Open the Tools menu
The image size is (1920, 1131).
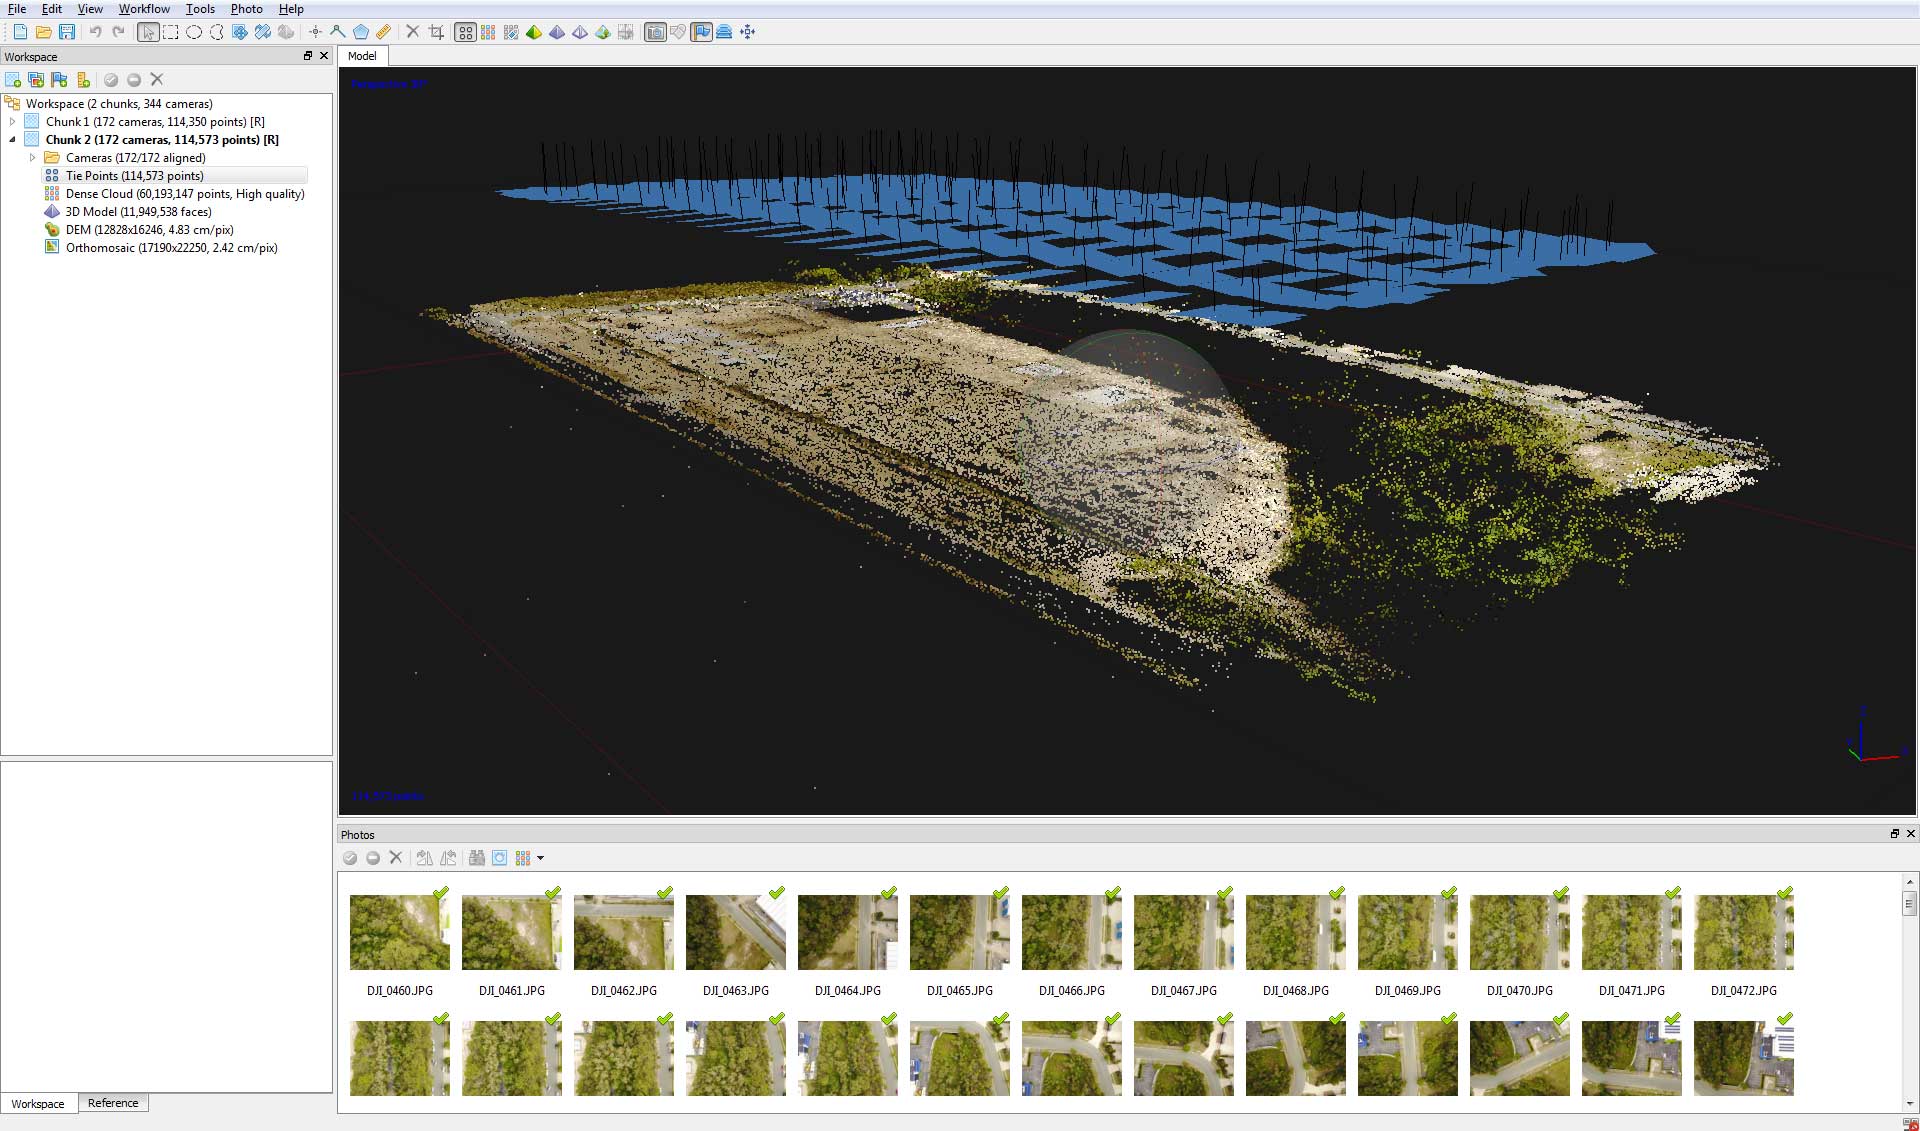click(x=200, y=9)
